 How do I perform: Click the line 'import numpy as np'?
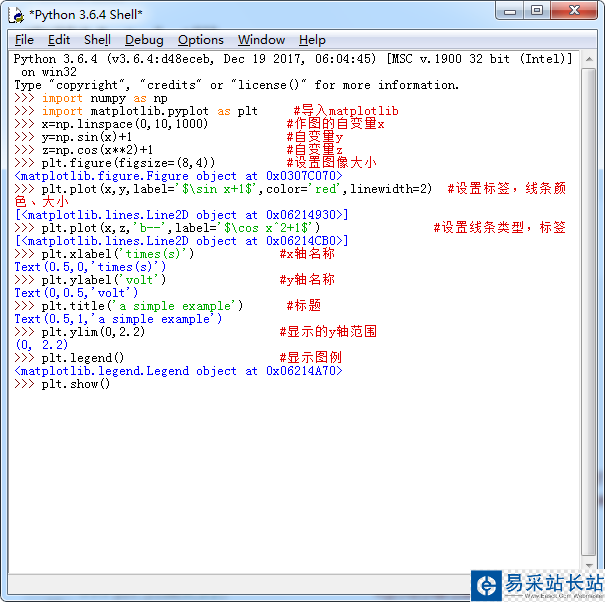[x=105, y=98]
